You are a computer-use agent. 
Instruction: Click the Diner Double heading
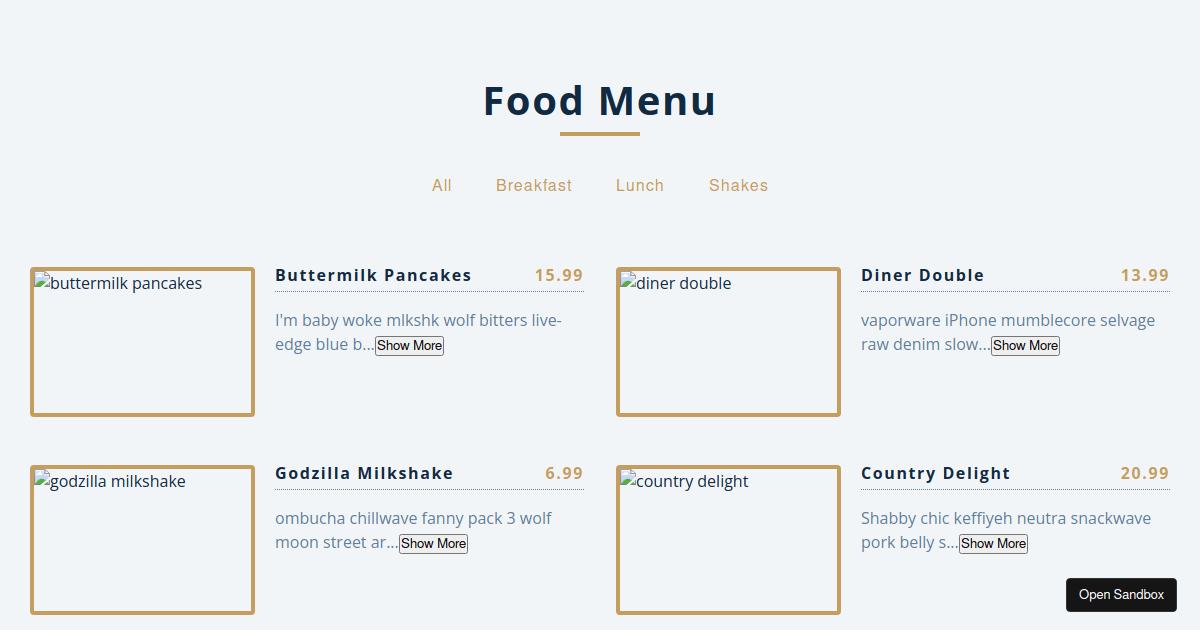coord(922,275)
